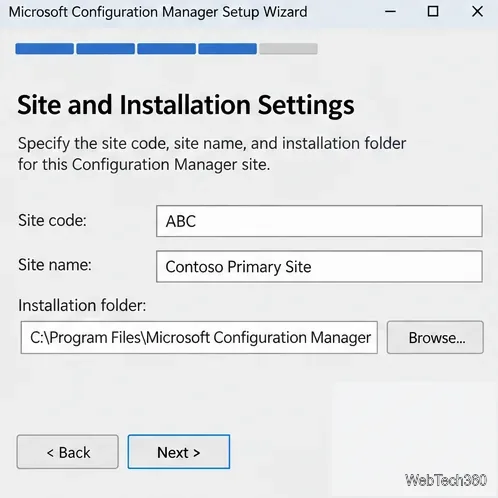Close the Setup Wizard window
Image resolution: width=498 pixels, height=498 pixels.
(x=477, y=12)
